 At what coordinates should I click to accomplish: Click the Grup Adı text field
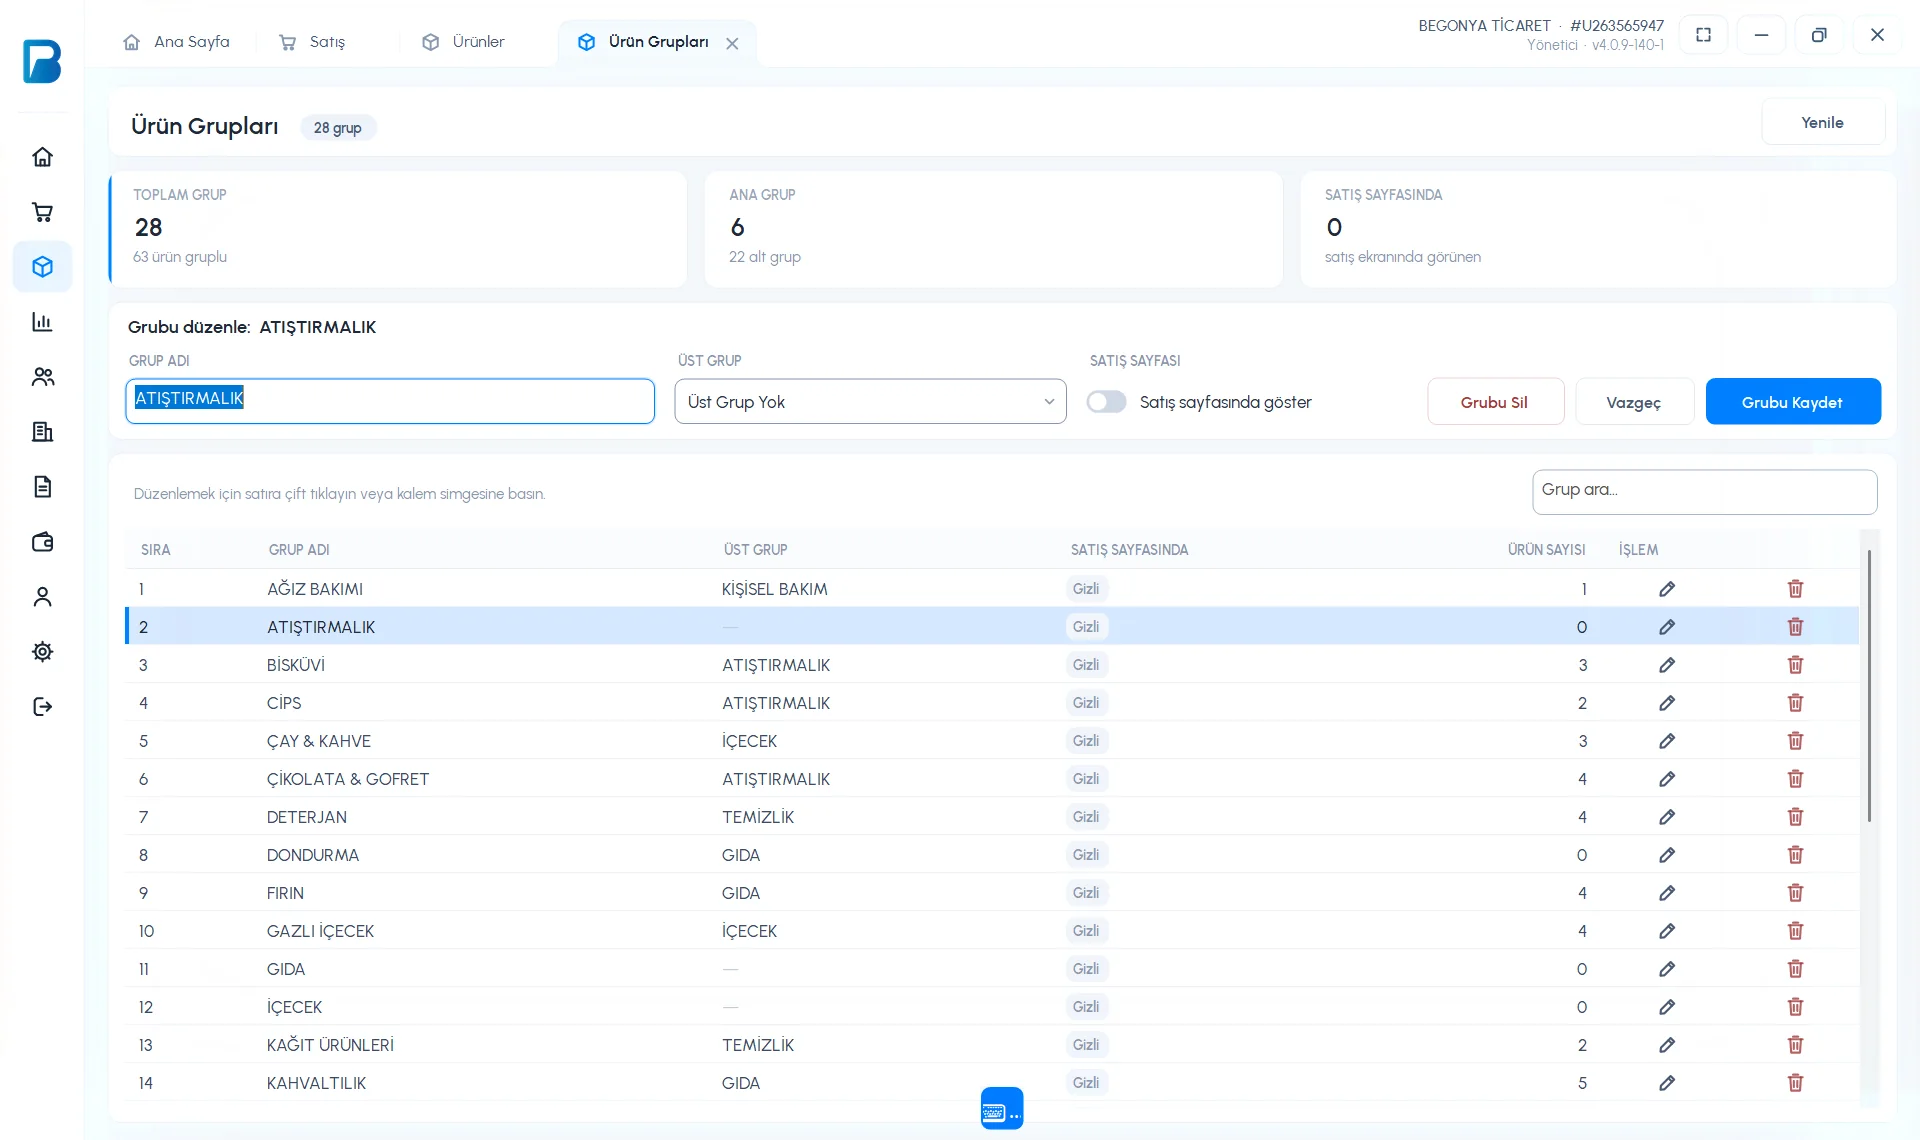tap(390, 401)
